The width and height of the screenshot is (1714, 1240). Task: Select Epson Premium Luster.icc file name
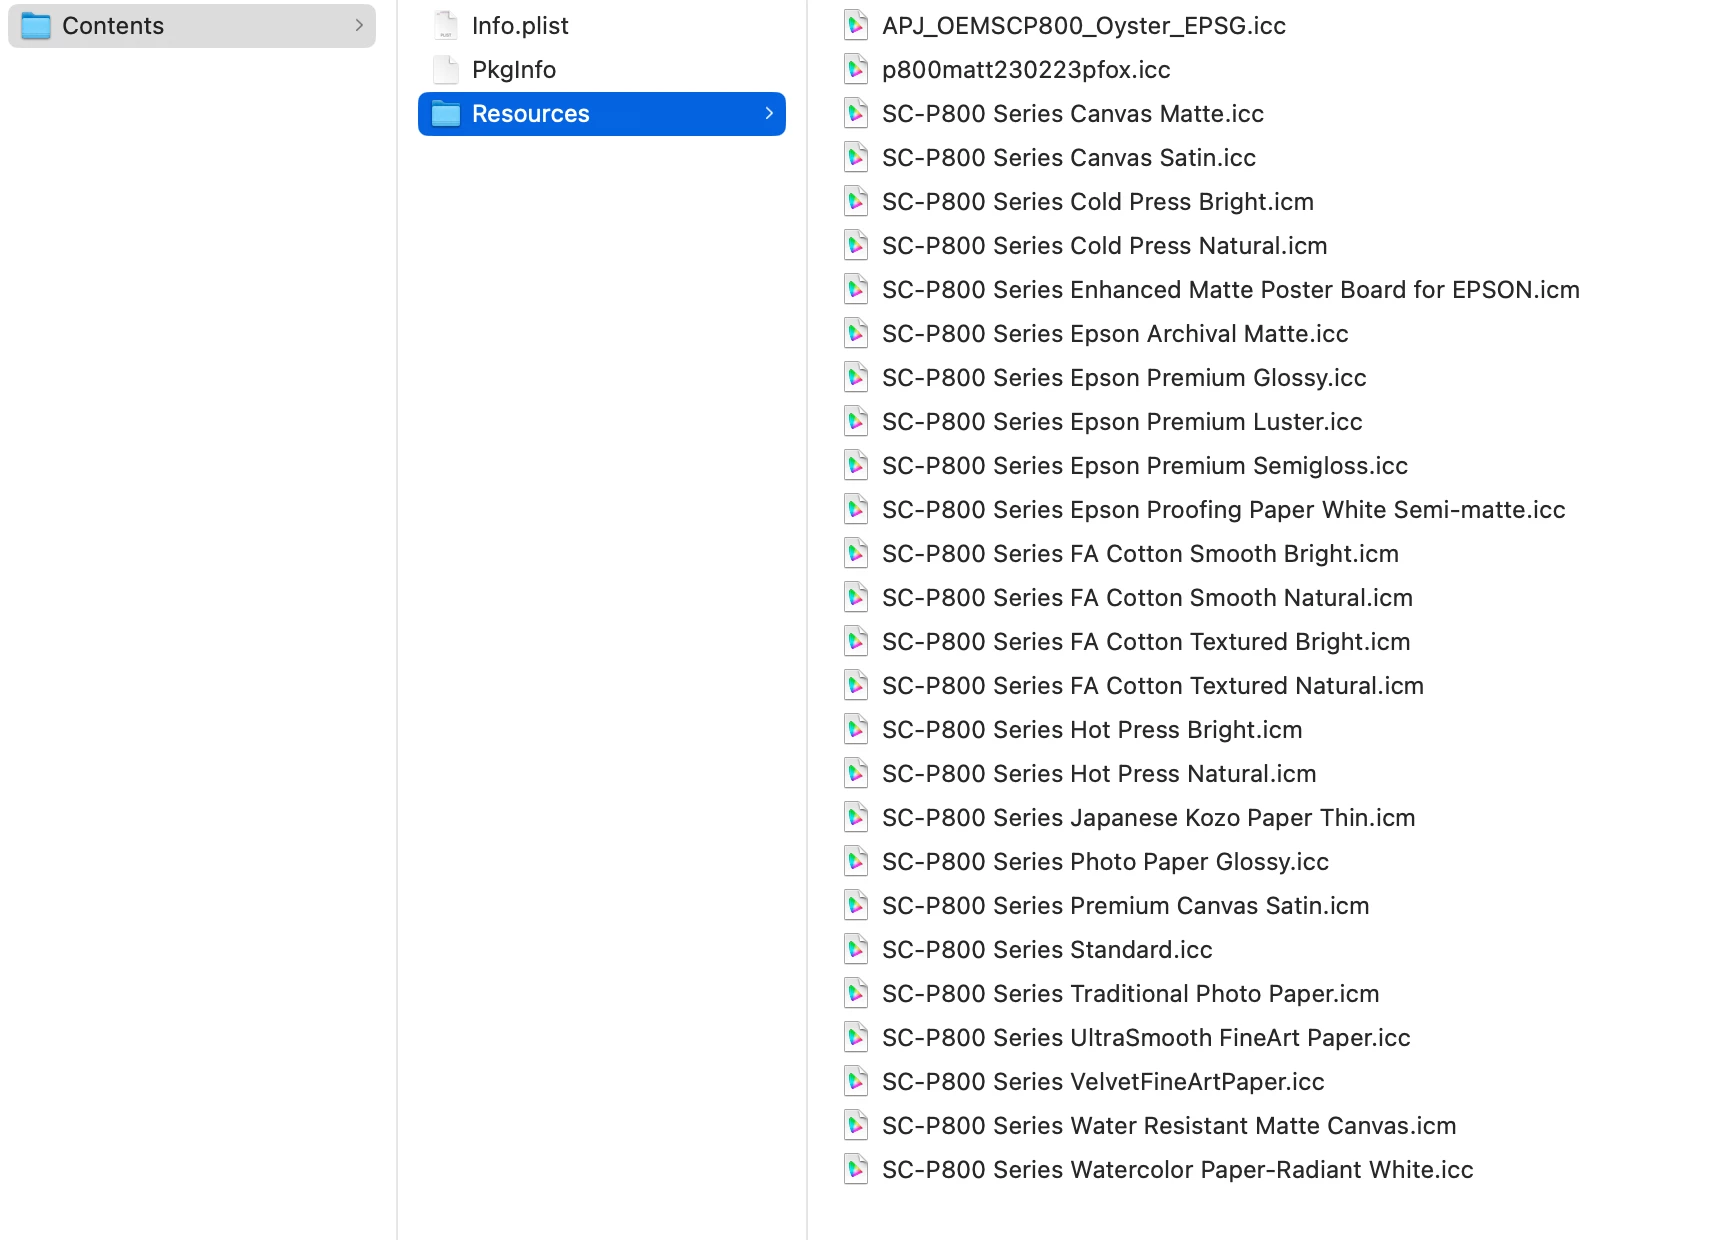click(1122, 422)
